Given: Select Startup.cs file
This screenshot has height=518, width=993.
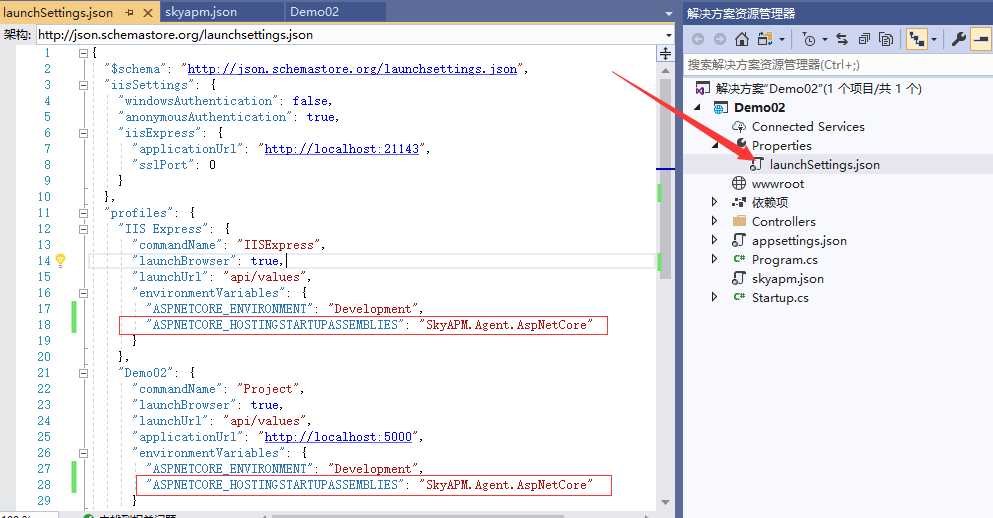Looking at the screenshot, I should [780, 298].
